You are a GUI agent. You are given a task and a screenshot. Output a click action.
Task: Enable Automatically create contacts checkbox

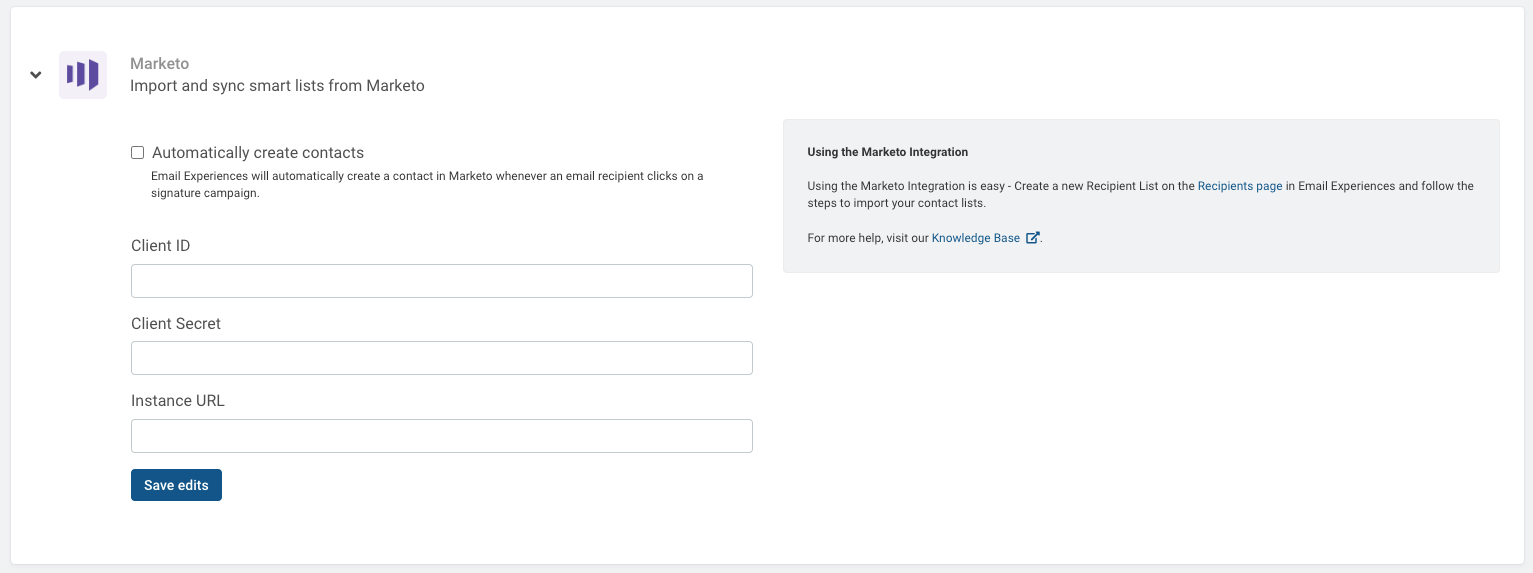(138, 153)
